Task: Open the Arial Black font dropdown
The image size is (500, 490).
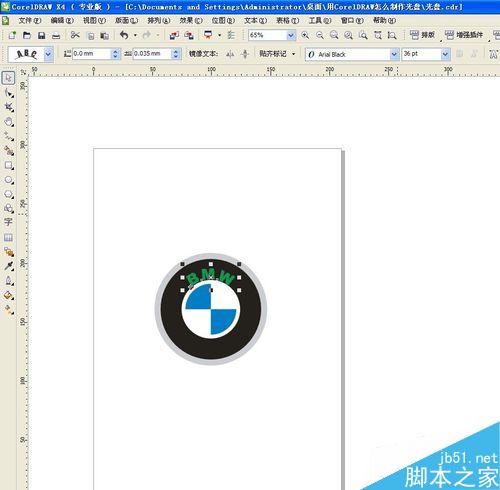Action: (394, 54)
